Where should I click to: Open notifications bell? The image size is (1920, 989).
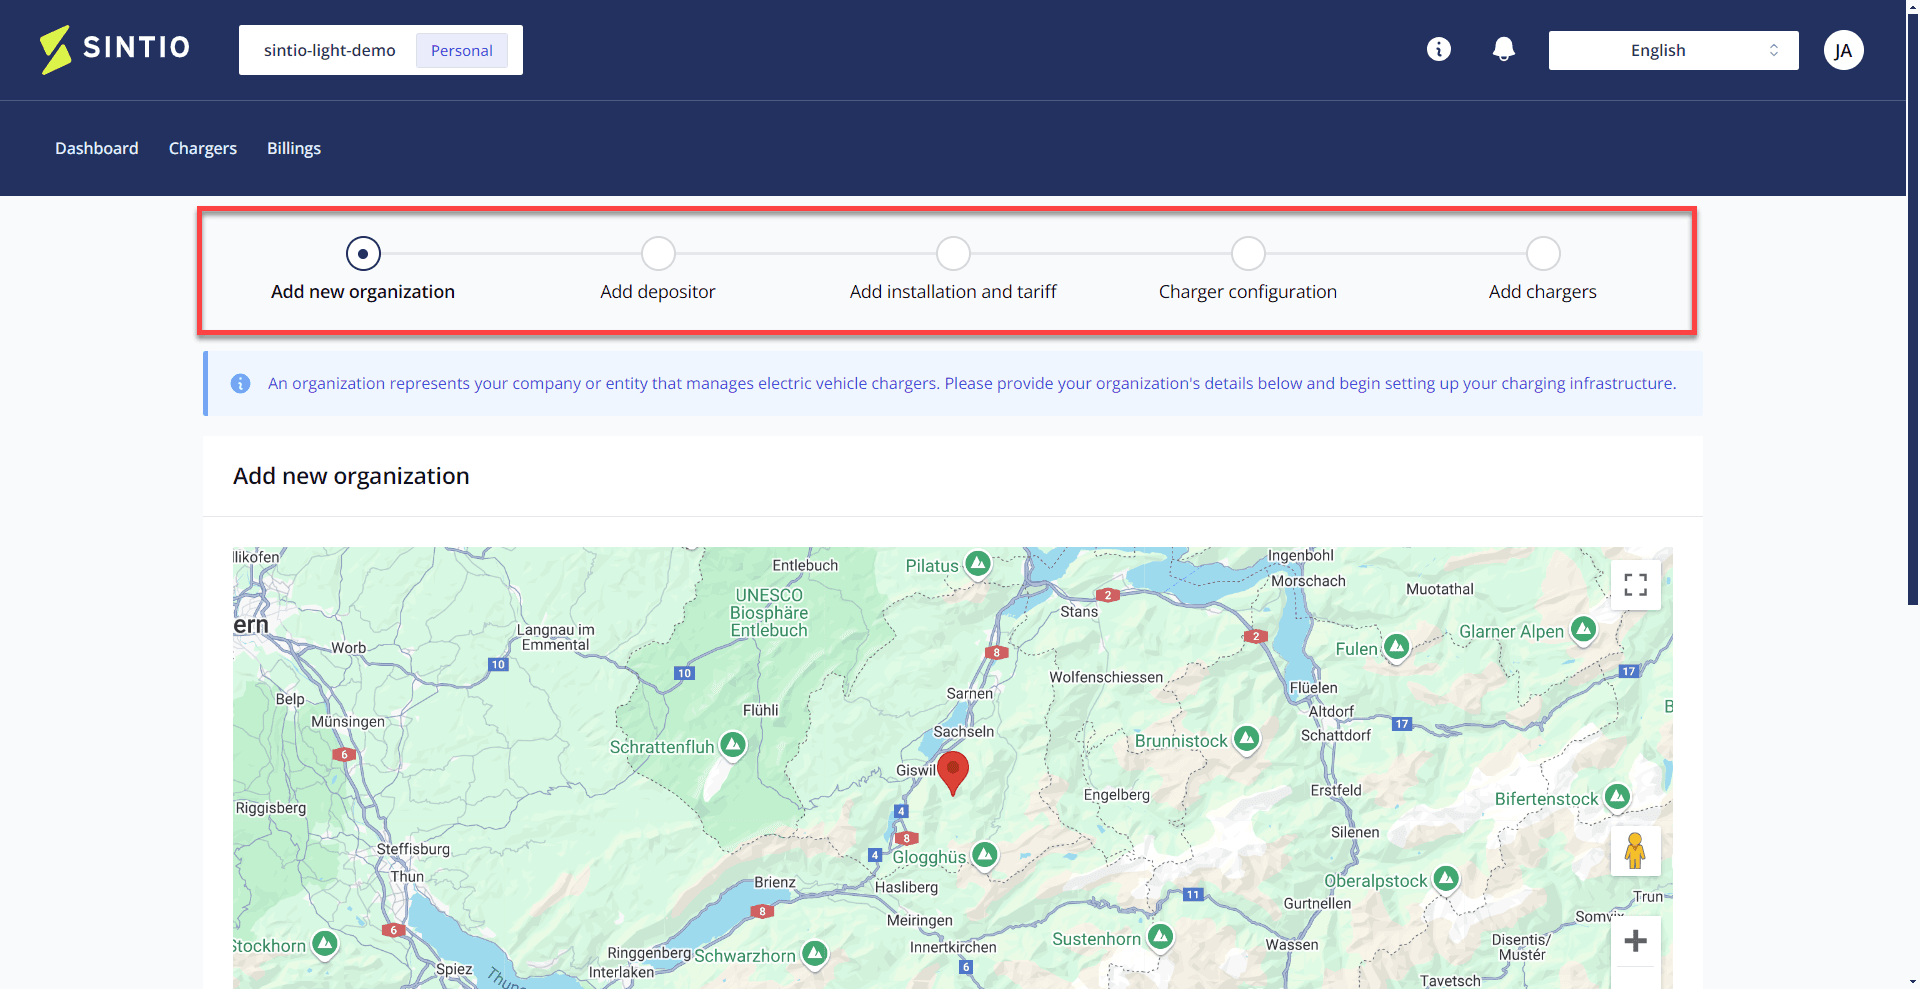coord(1504,49)
